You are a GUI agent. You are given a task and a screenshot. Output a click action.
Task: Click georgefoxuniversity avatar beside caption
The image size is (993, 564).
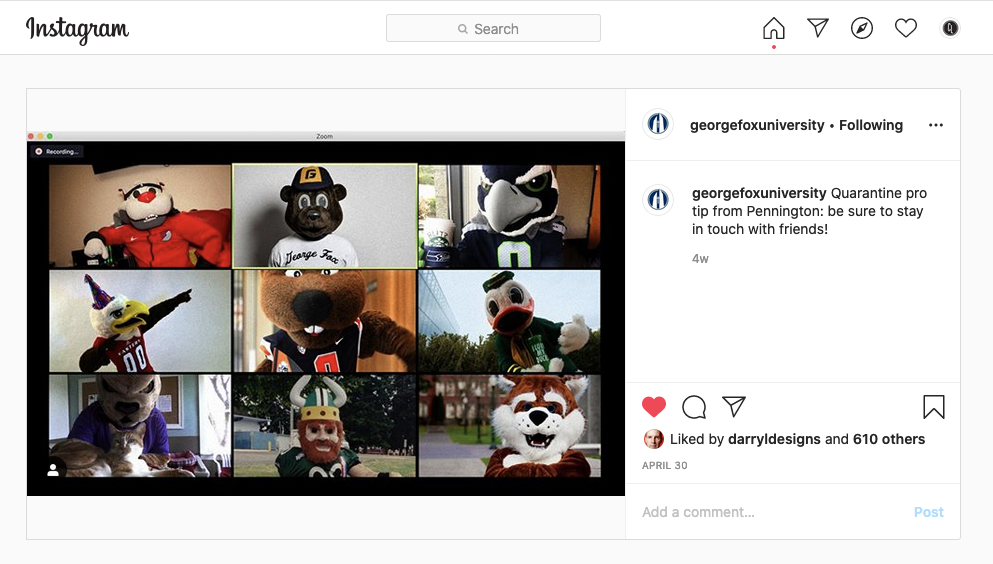657,200
